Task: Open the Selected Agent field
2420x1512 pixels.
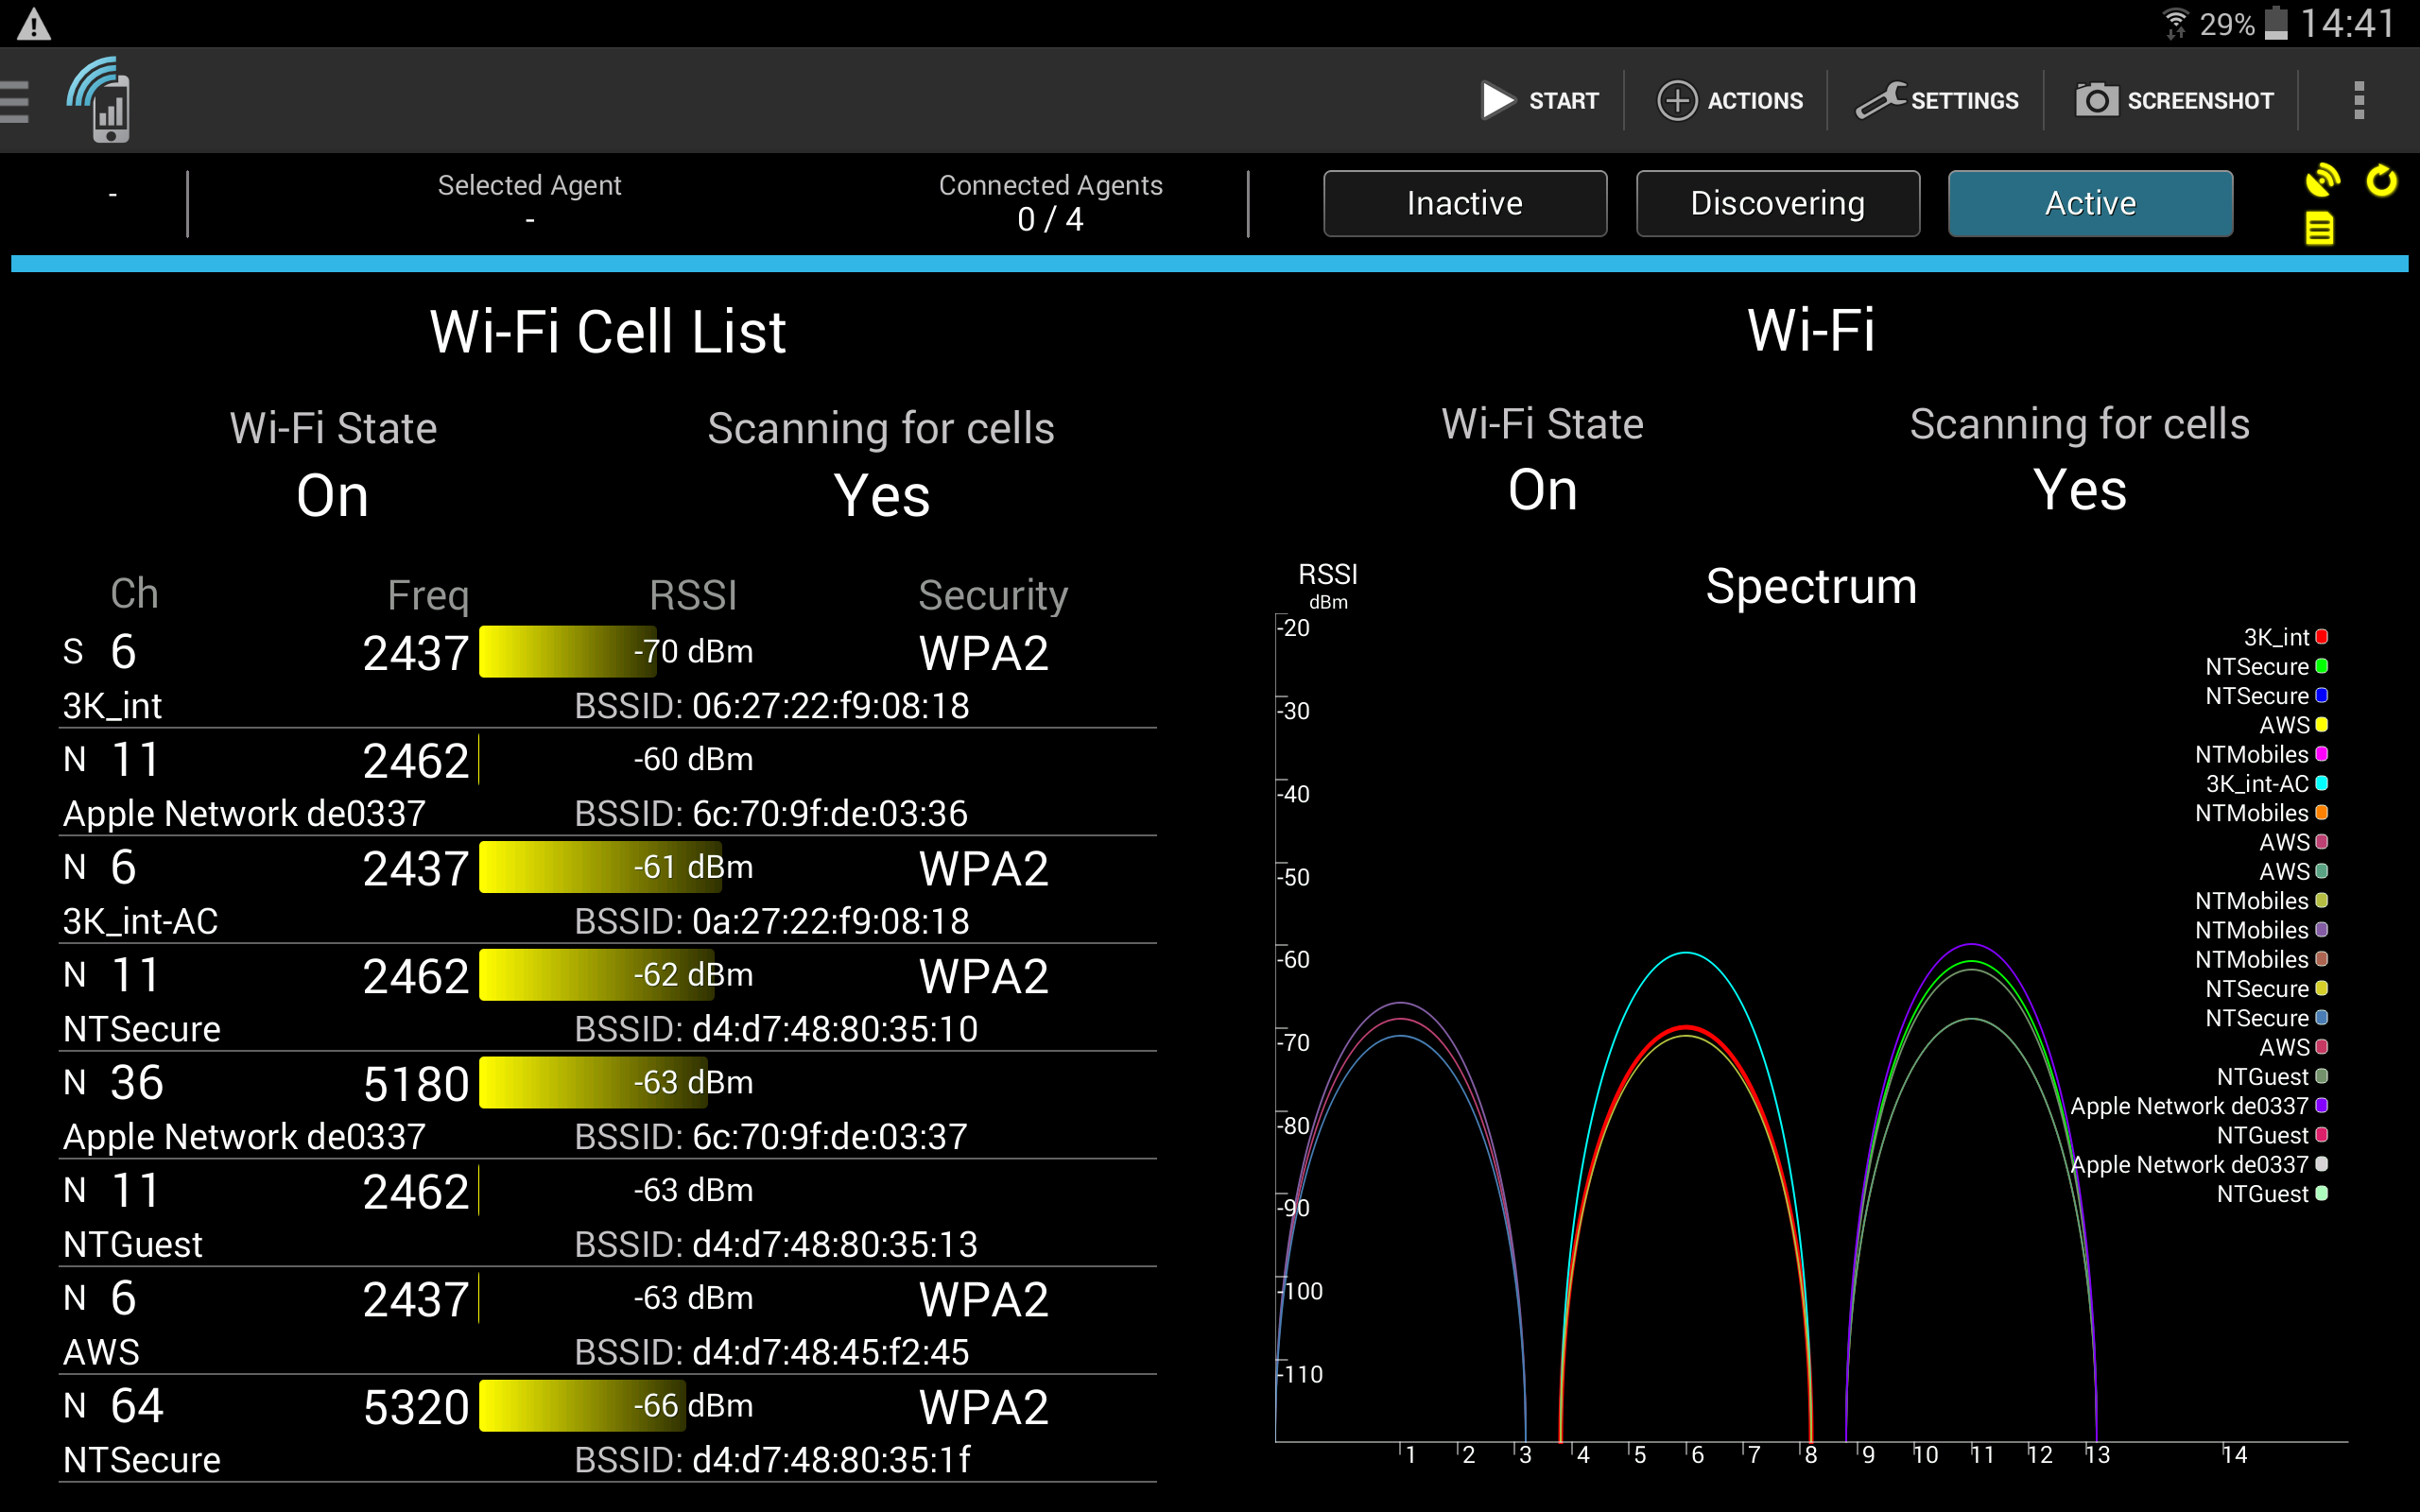Action: (529, 202)
